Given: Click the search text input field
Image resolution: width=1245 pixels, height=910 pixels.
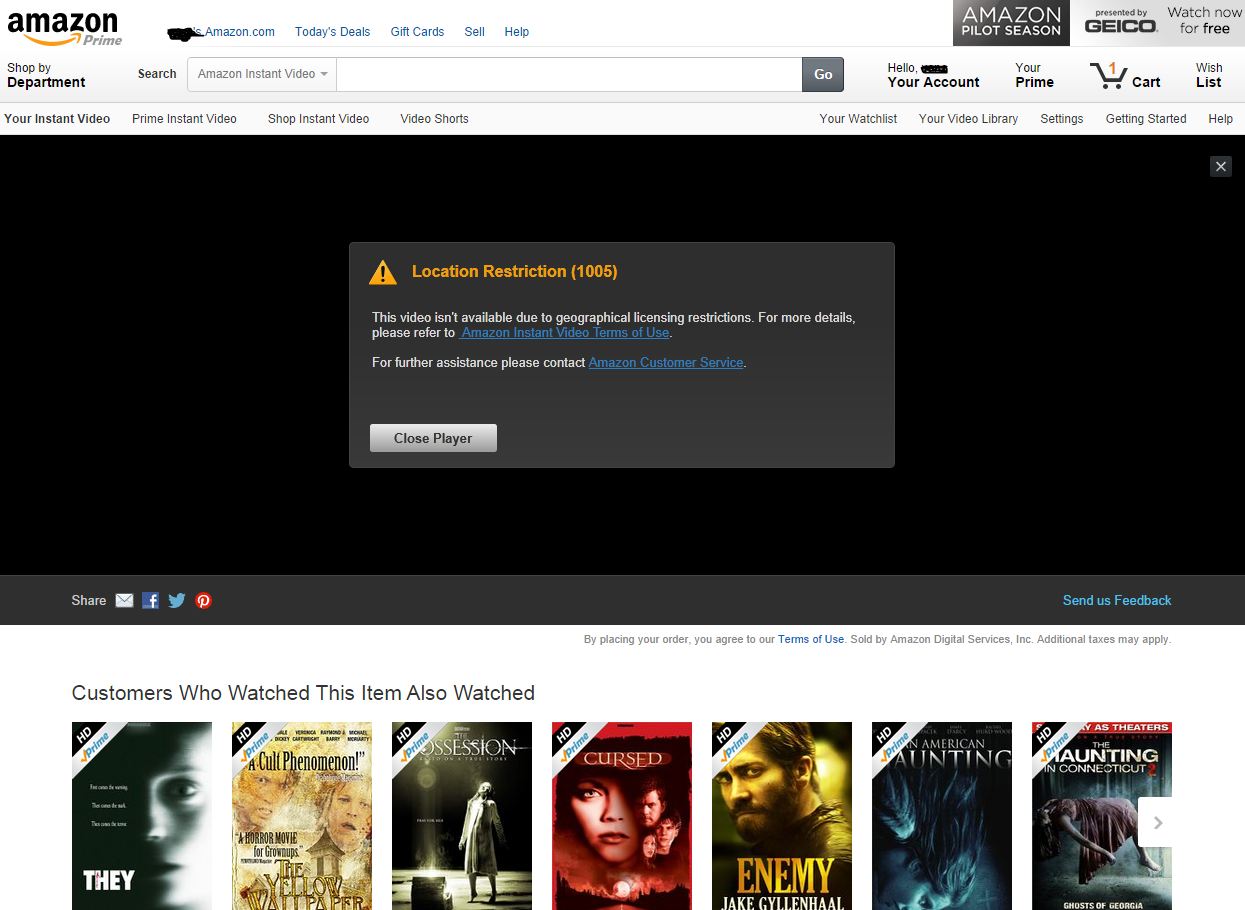Looking at the screenshot, I should pyautogui.click(x=568, y=74).
